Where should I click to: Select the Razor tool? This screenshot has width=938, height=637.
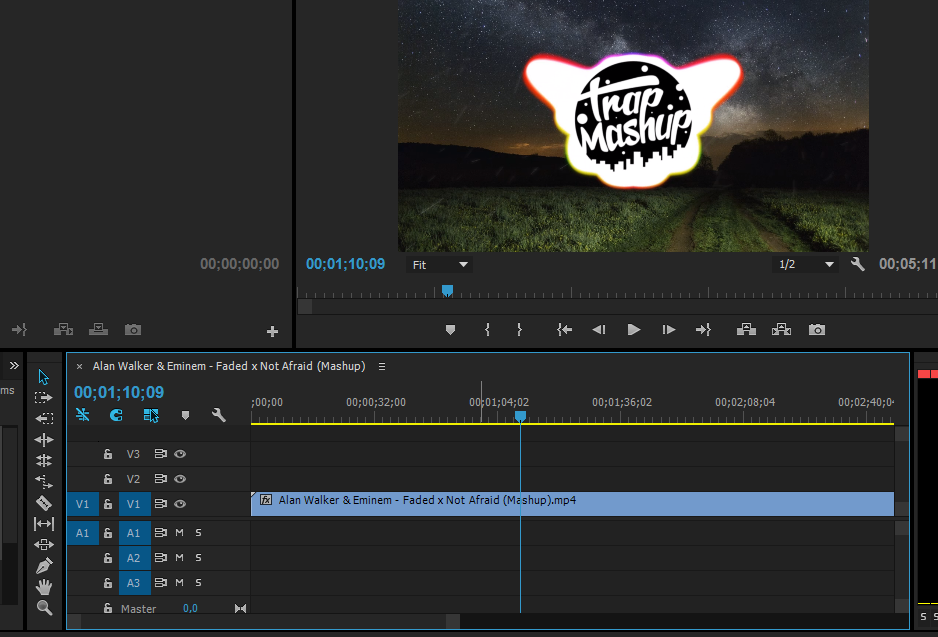(44, 503)
